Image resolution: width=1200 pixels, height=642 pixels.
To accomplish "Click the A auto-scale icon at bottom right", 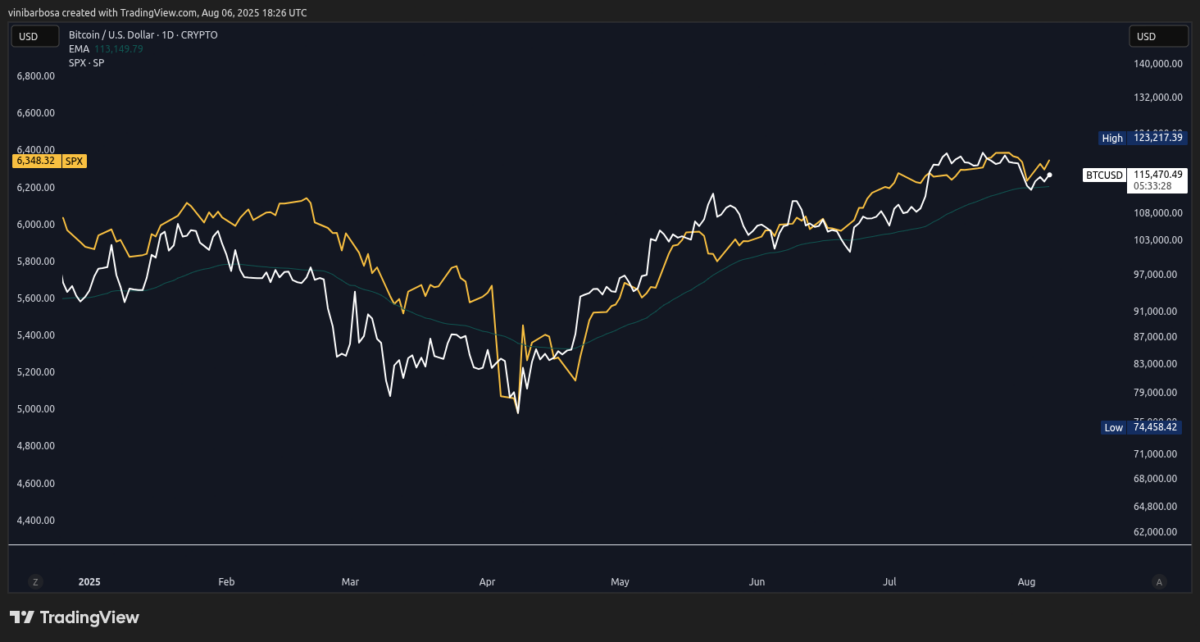I will point(1159,581).
